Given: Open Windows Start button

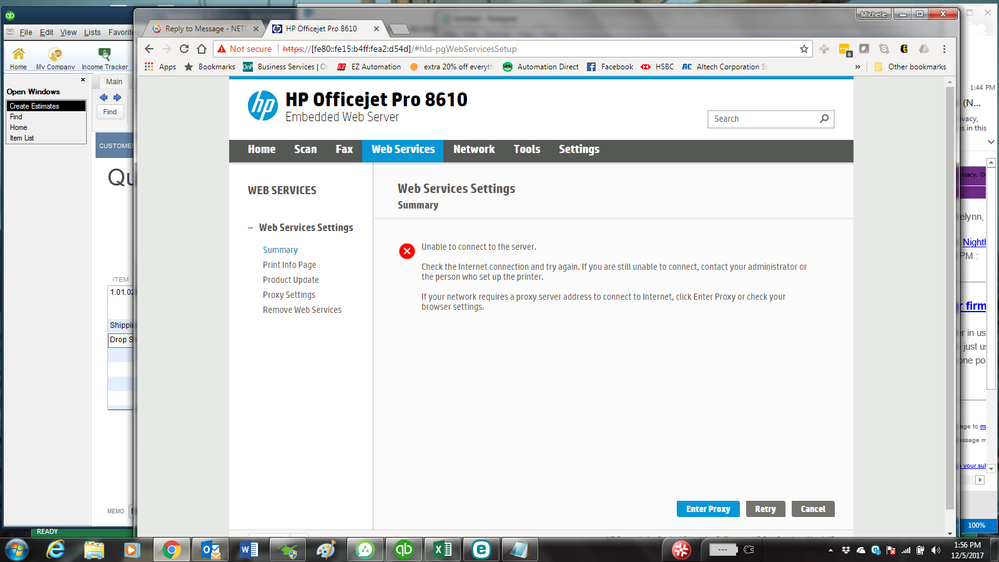Looking at the screenshot, I should (x=16, y=549).
